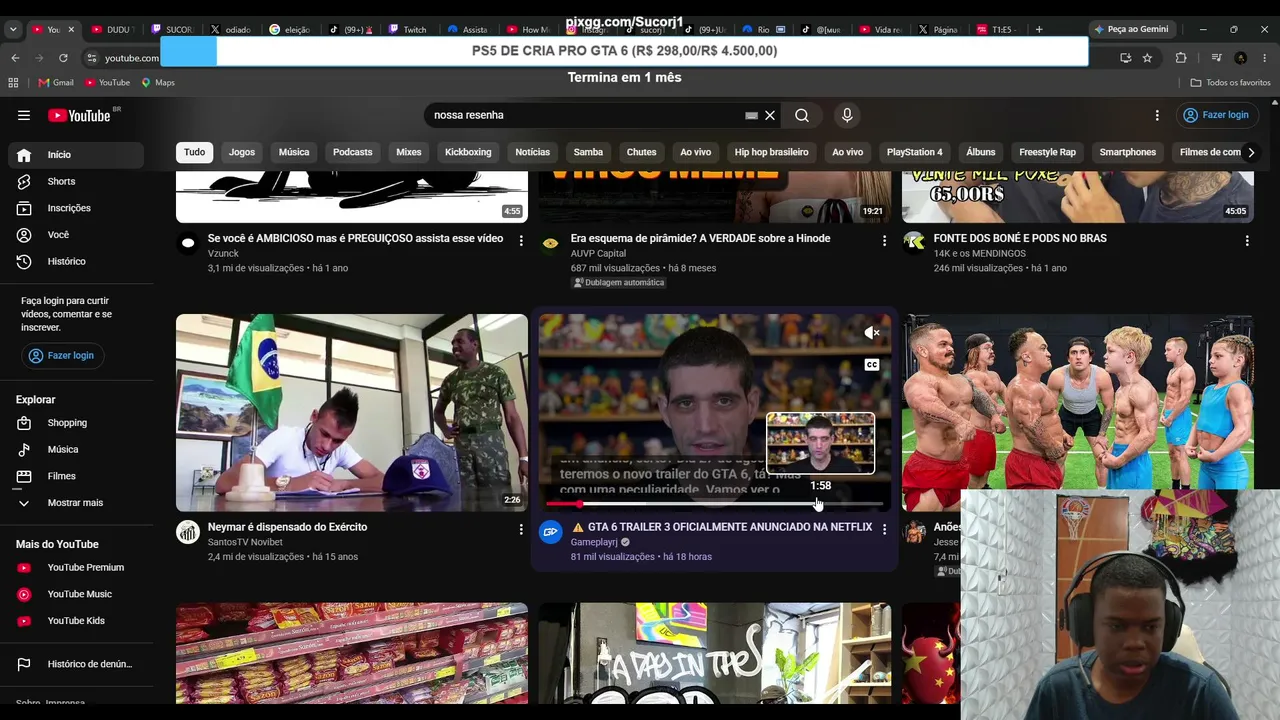Open Inscrições in the sidebar
The height and width of the screenshot is (720, 1280).
pos(76,208)
